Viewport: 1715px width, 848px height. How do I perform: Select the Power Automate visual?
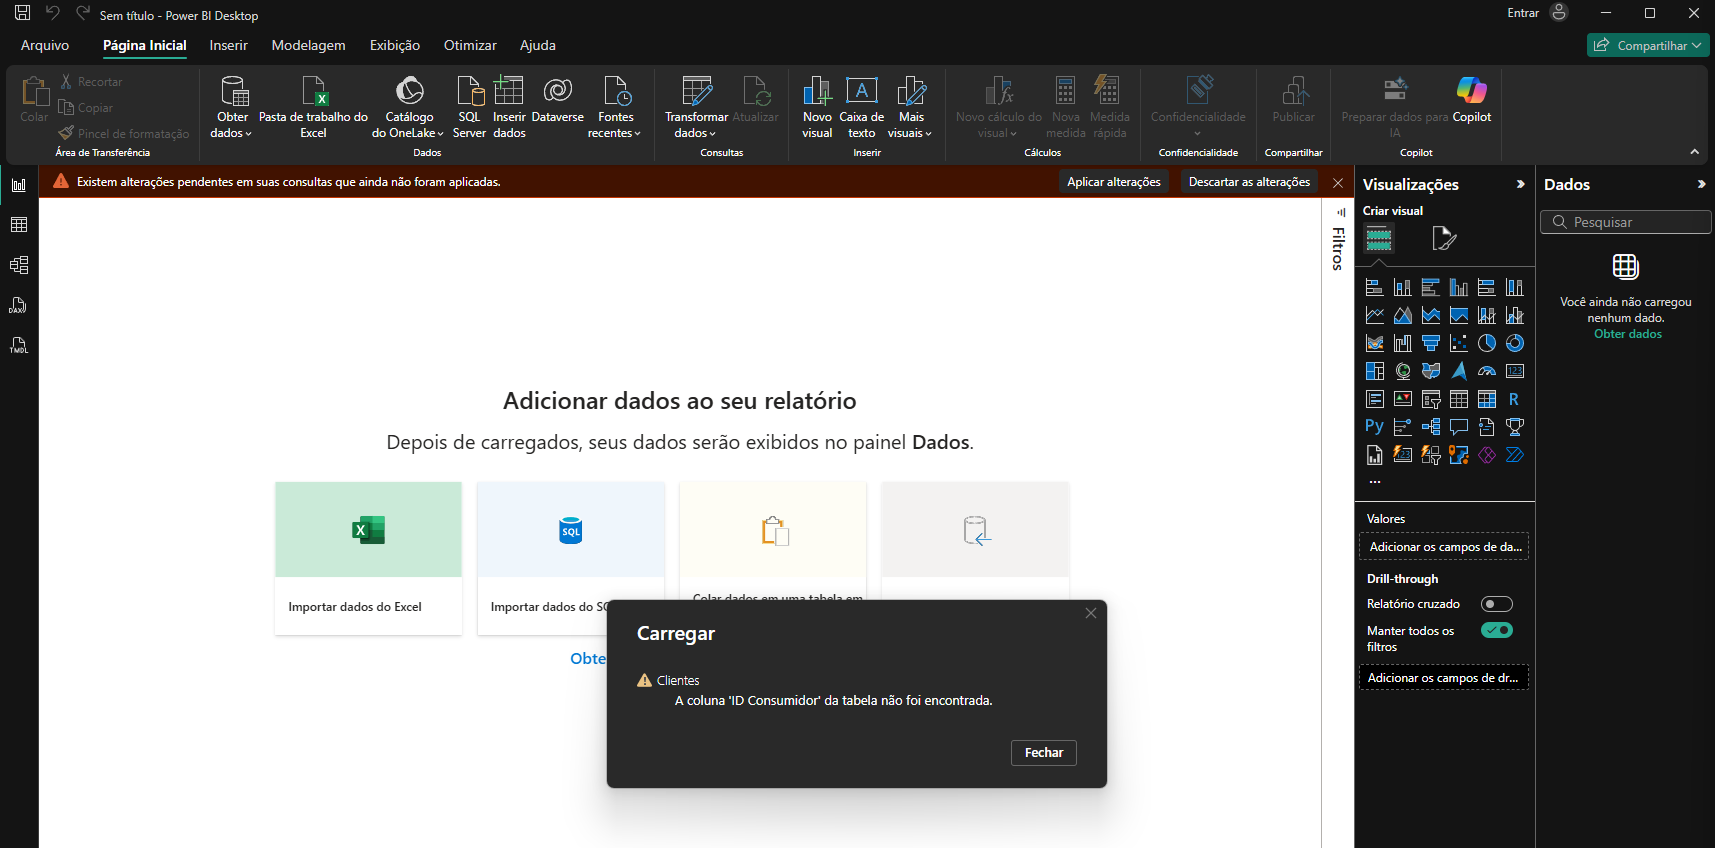tap(1515, 455)
